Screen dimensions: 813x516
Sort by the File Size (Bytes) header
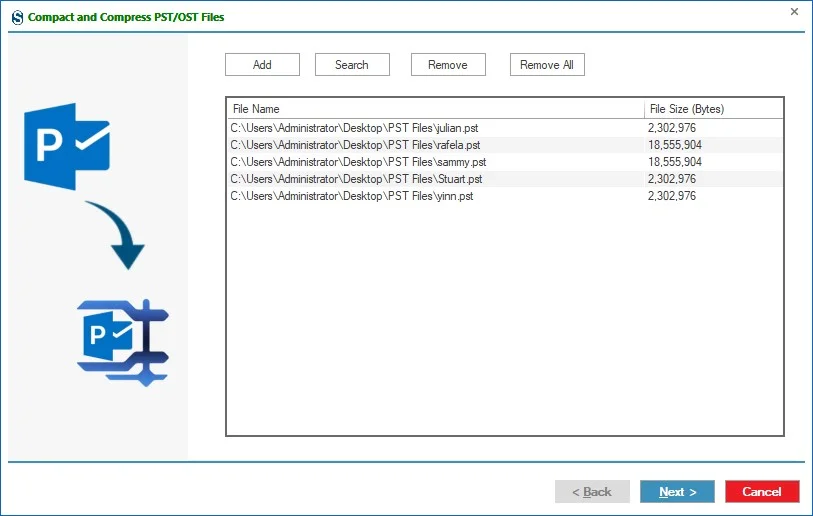(x=713, y=109)
